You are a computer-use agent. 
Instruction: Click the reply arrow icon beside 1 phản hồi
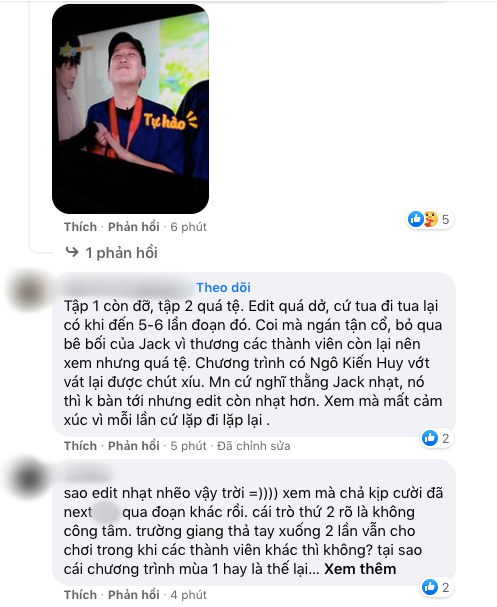(72, 252)
